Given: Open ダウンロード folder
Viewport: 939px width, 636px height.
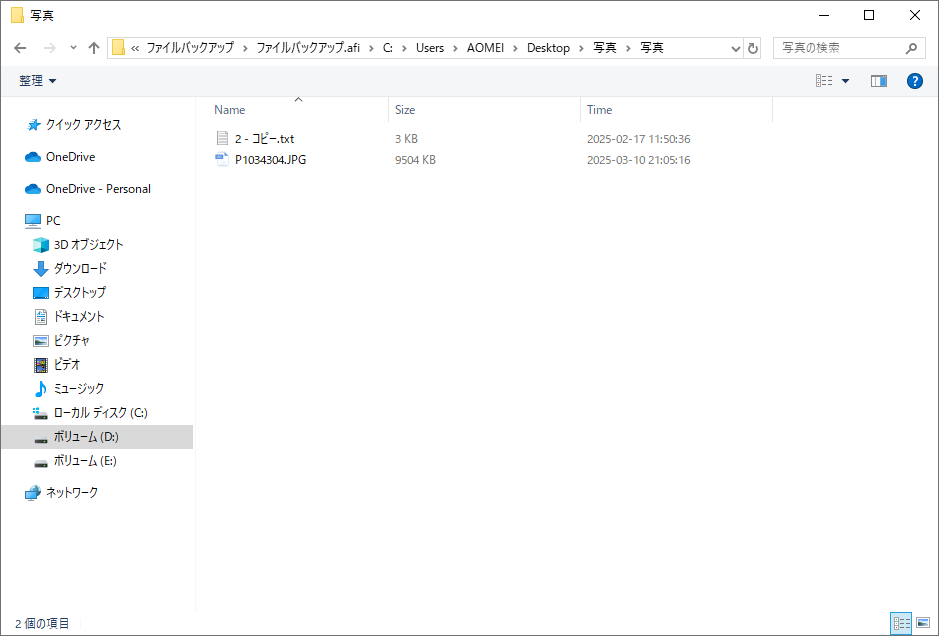Looking at the screenshot, I should [80, 268].
